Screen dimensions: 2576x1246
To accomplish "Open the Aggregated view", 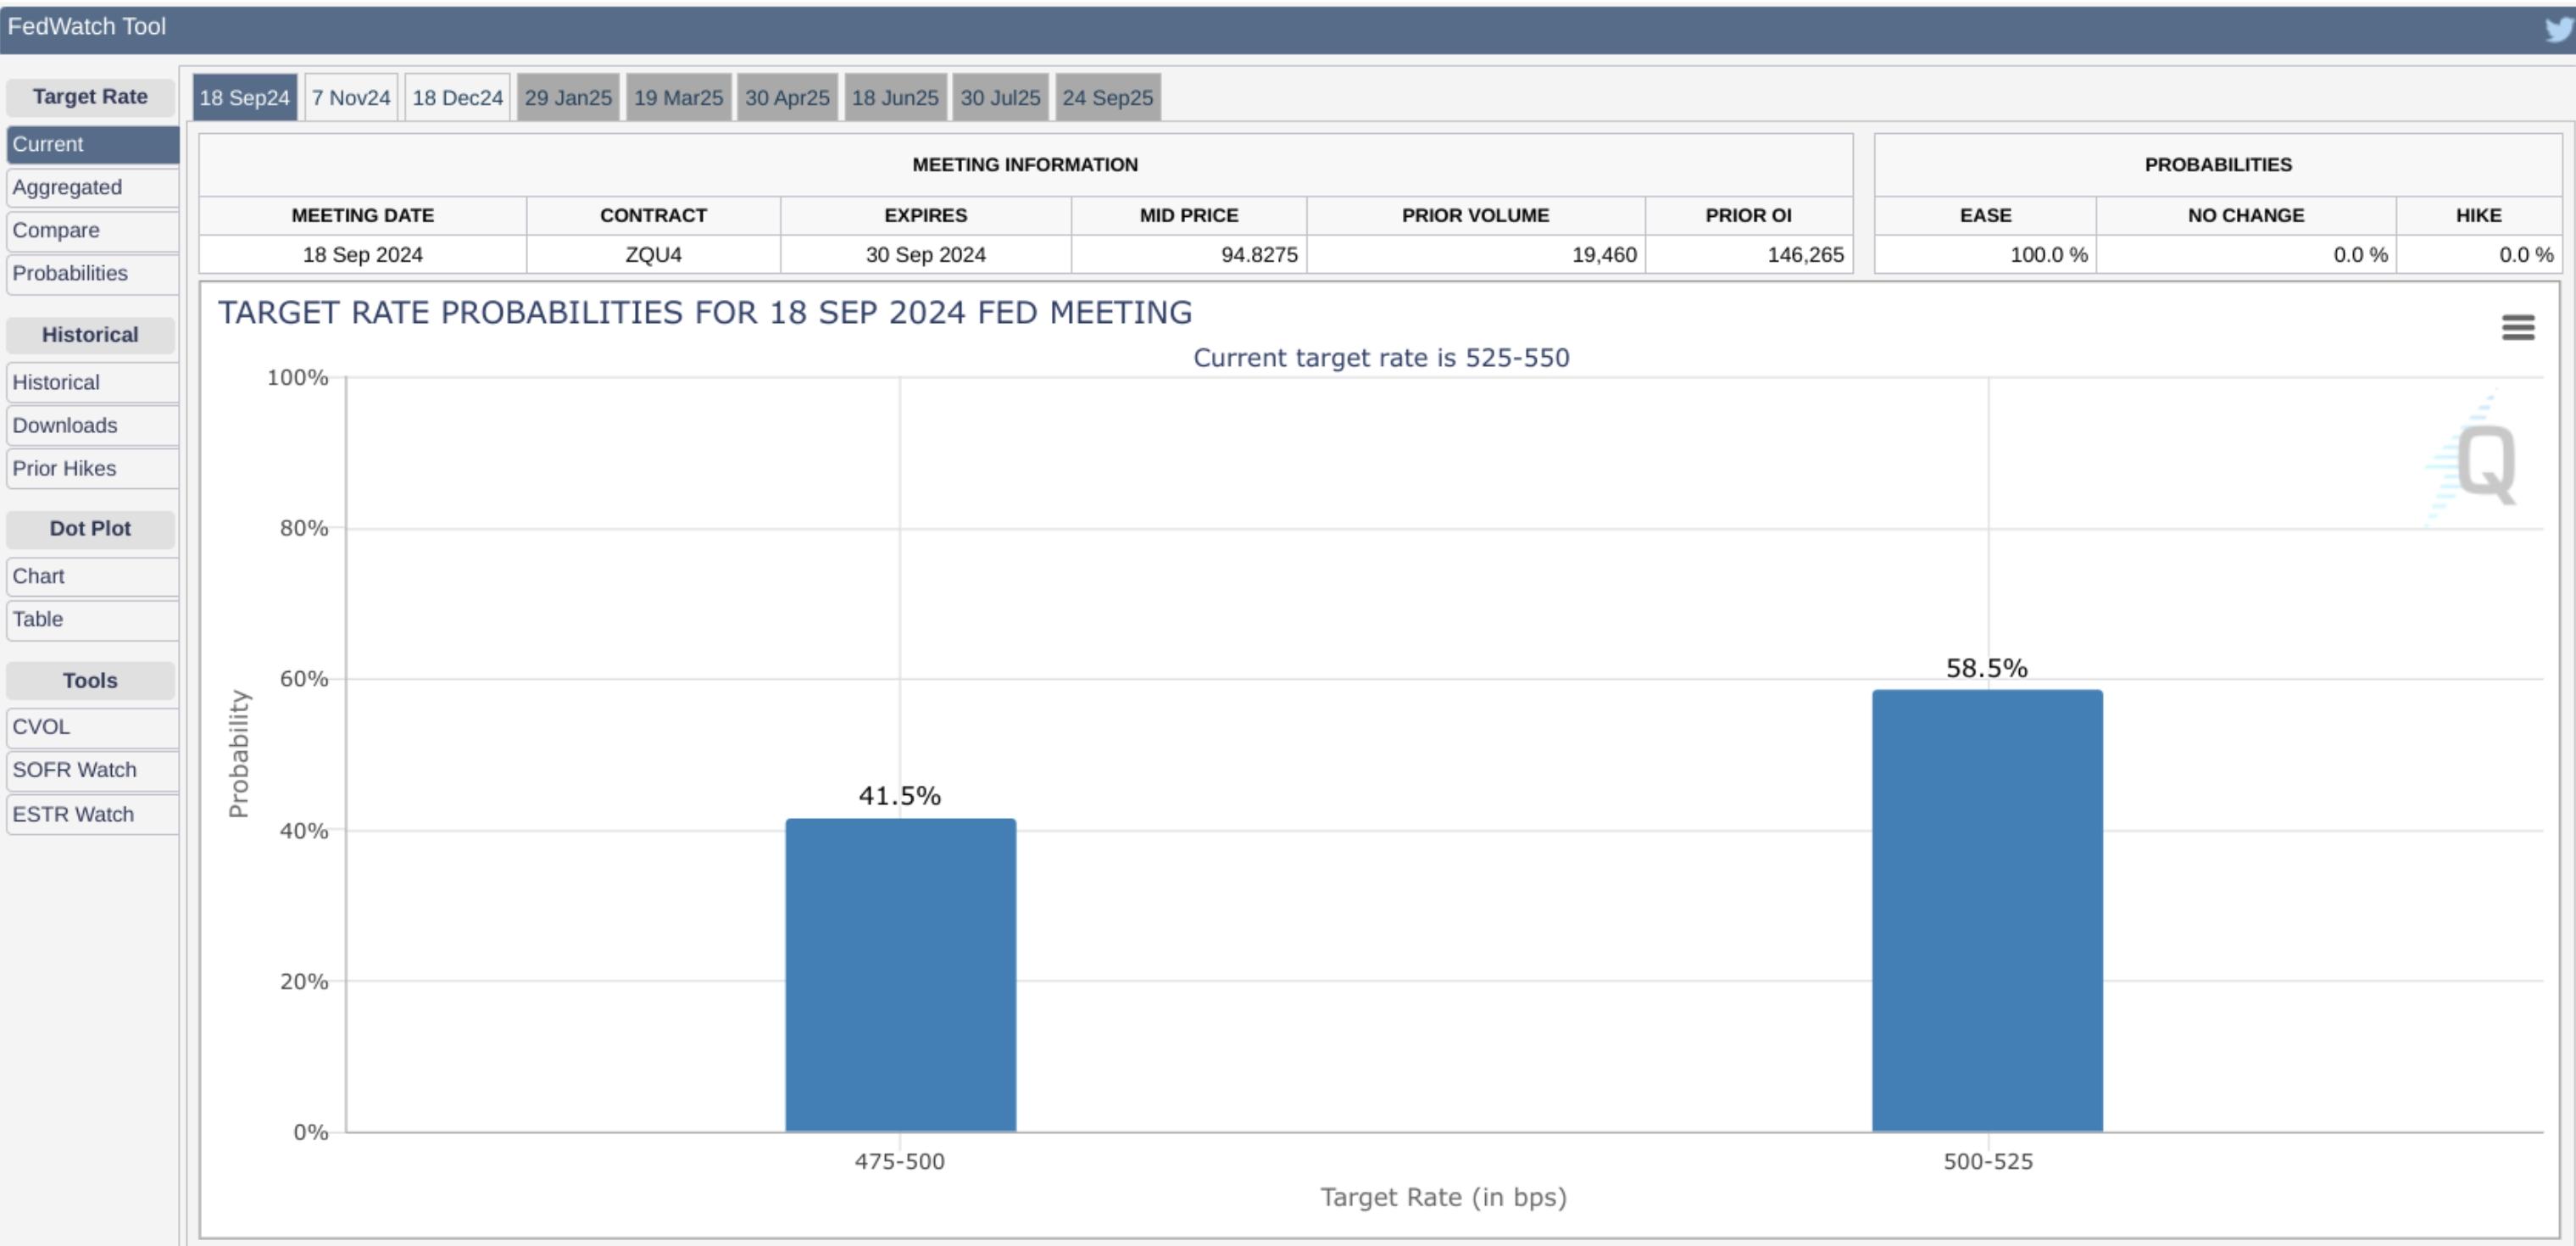I will 93,187.
